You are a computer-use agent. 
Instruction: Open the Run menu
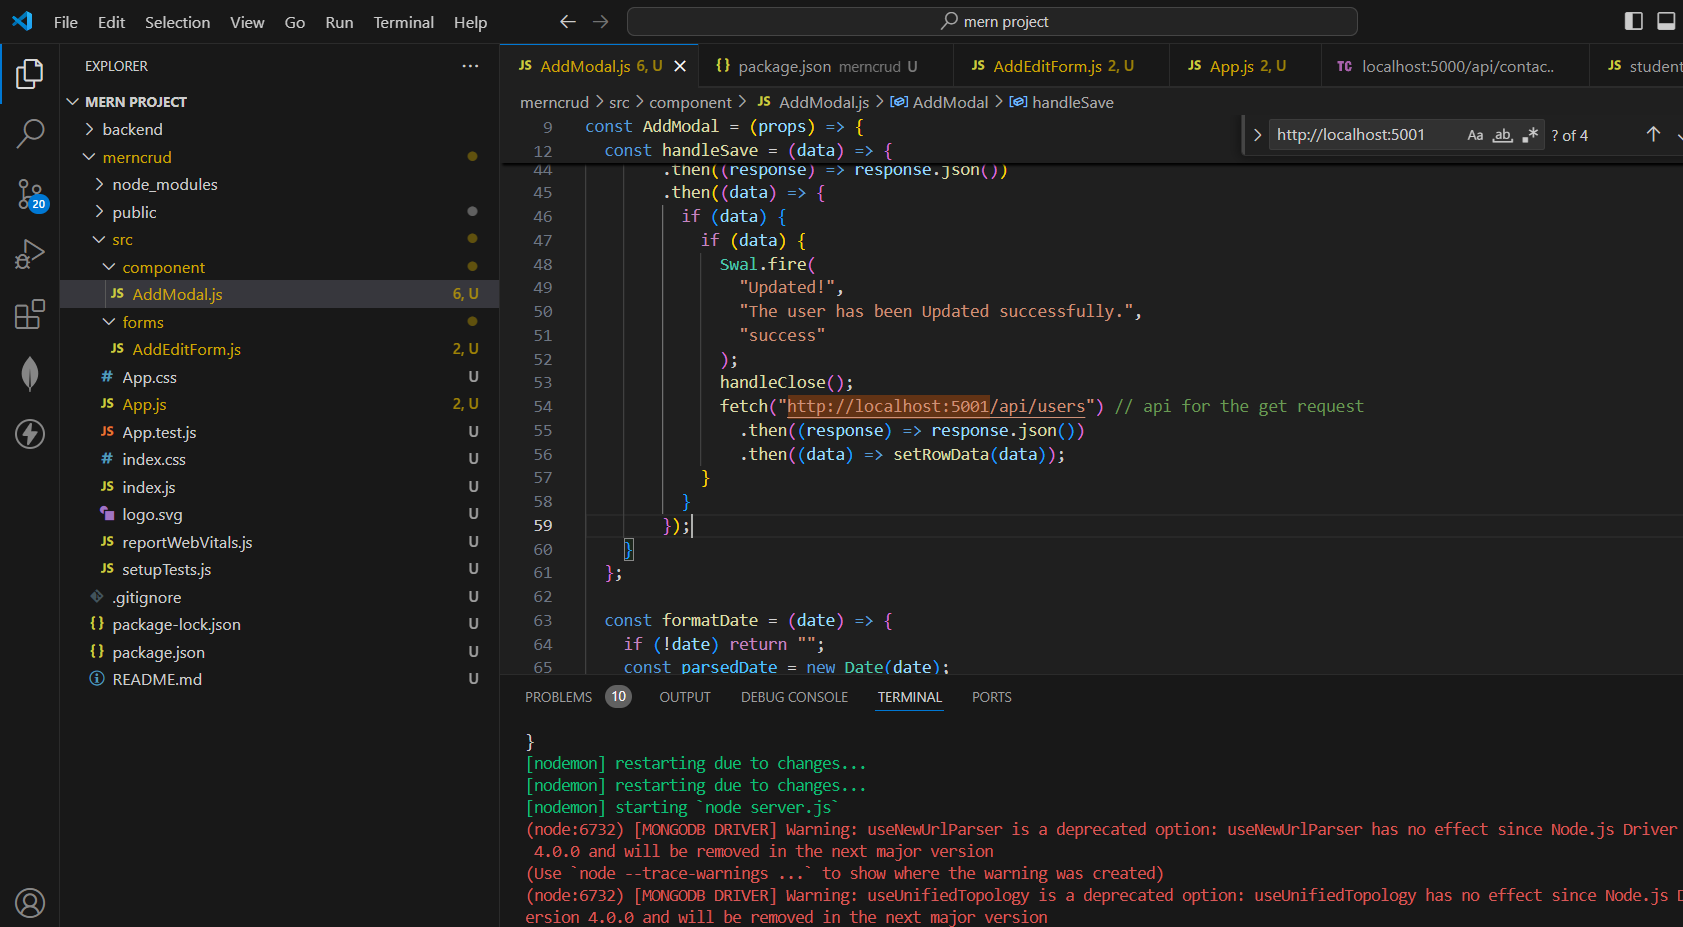(339, 22)
